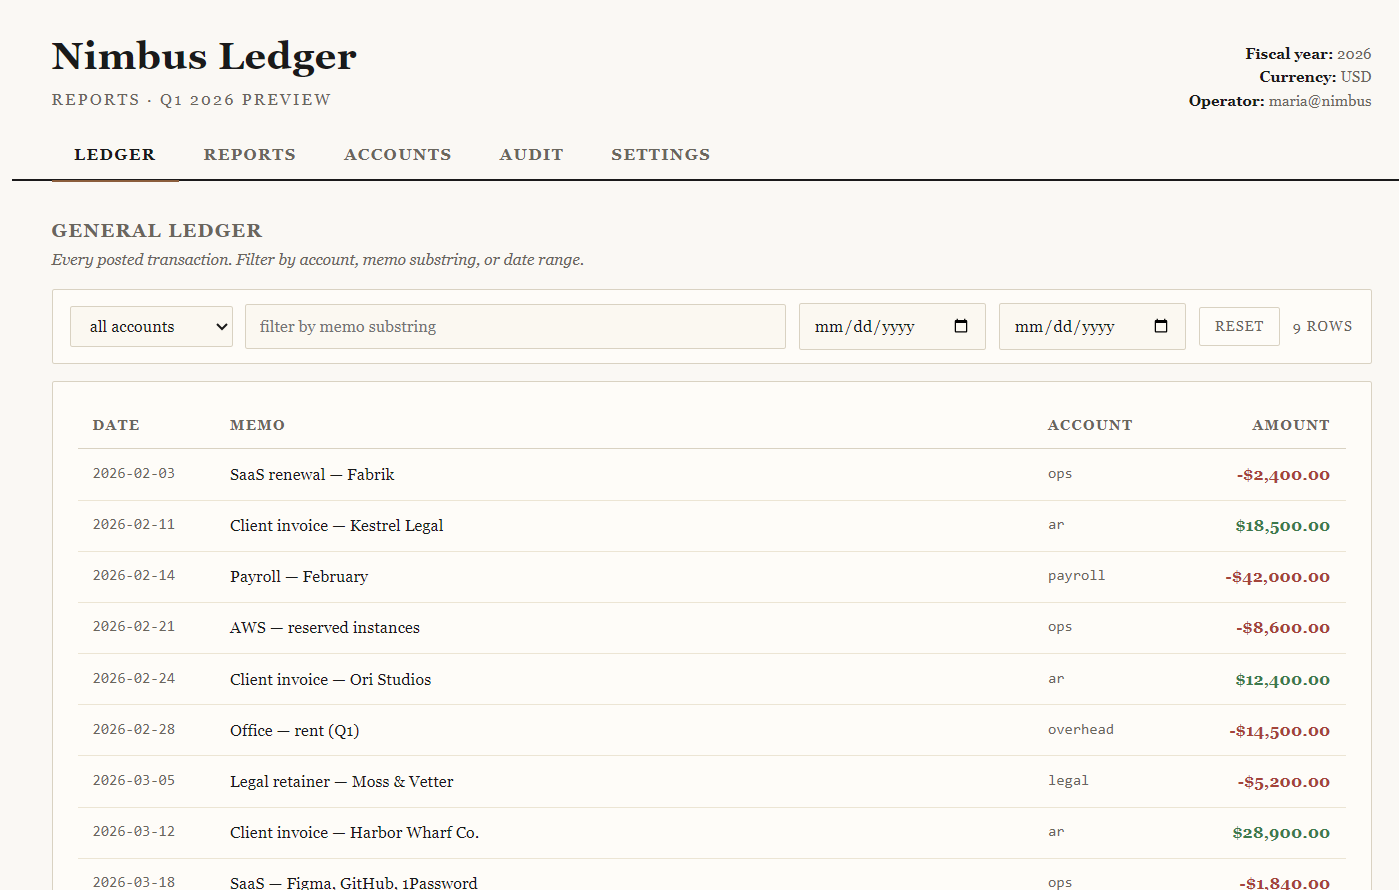Click the AMOUNT column header
1399x890 pixels.
(1291, 425)
